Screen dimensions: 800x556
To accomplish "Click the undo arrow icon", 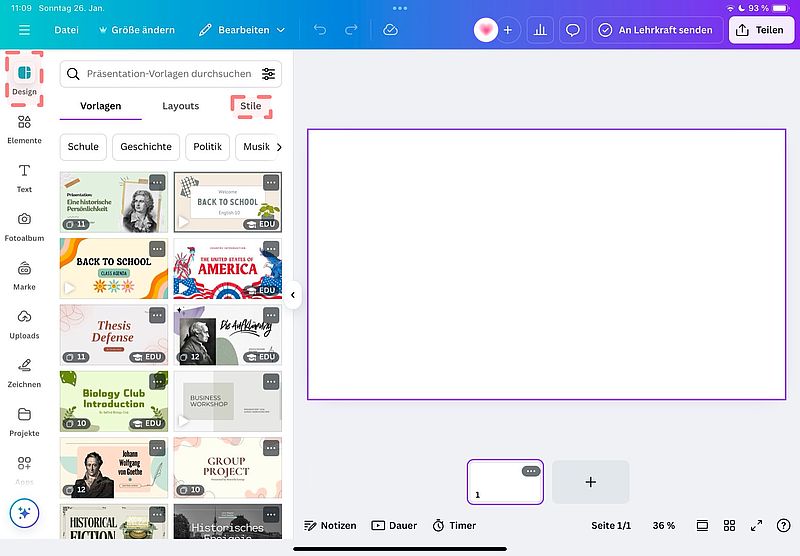I will [319, 30].
